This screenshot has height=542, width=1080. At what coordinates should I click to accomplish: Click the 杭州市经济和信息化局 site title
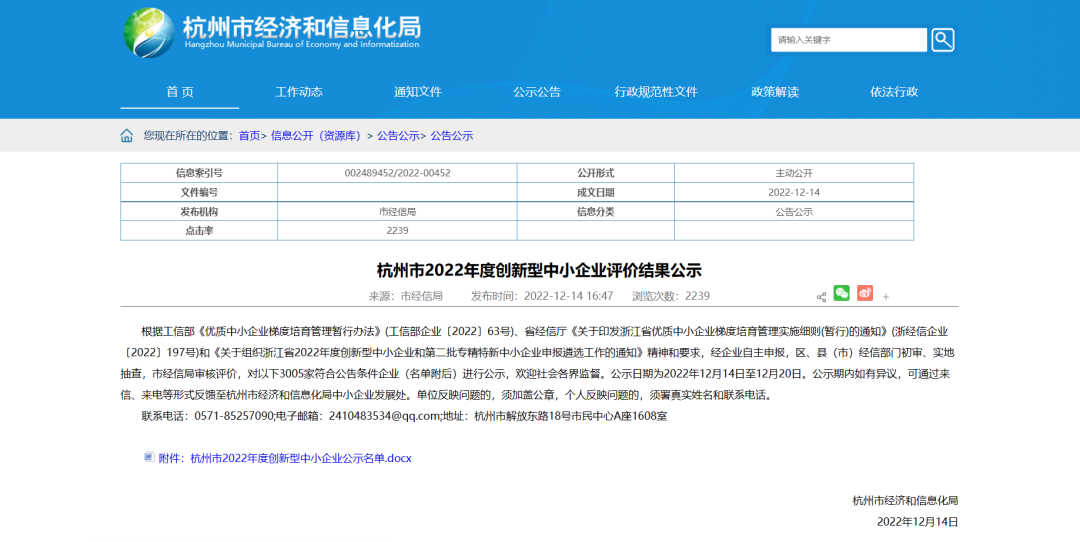[x=302, y=27]
